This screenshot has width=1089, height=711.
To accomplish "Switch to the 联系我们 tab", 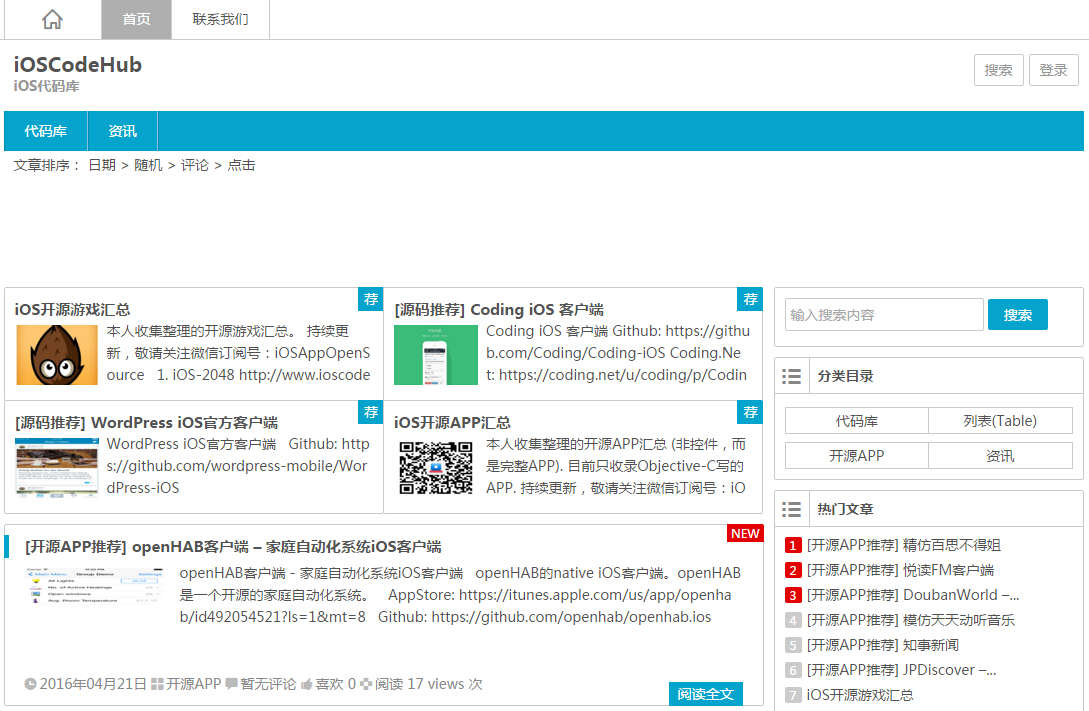I will [x=220, y=19].
